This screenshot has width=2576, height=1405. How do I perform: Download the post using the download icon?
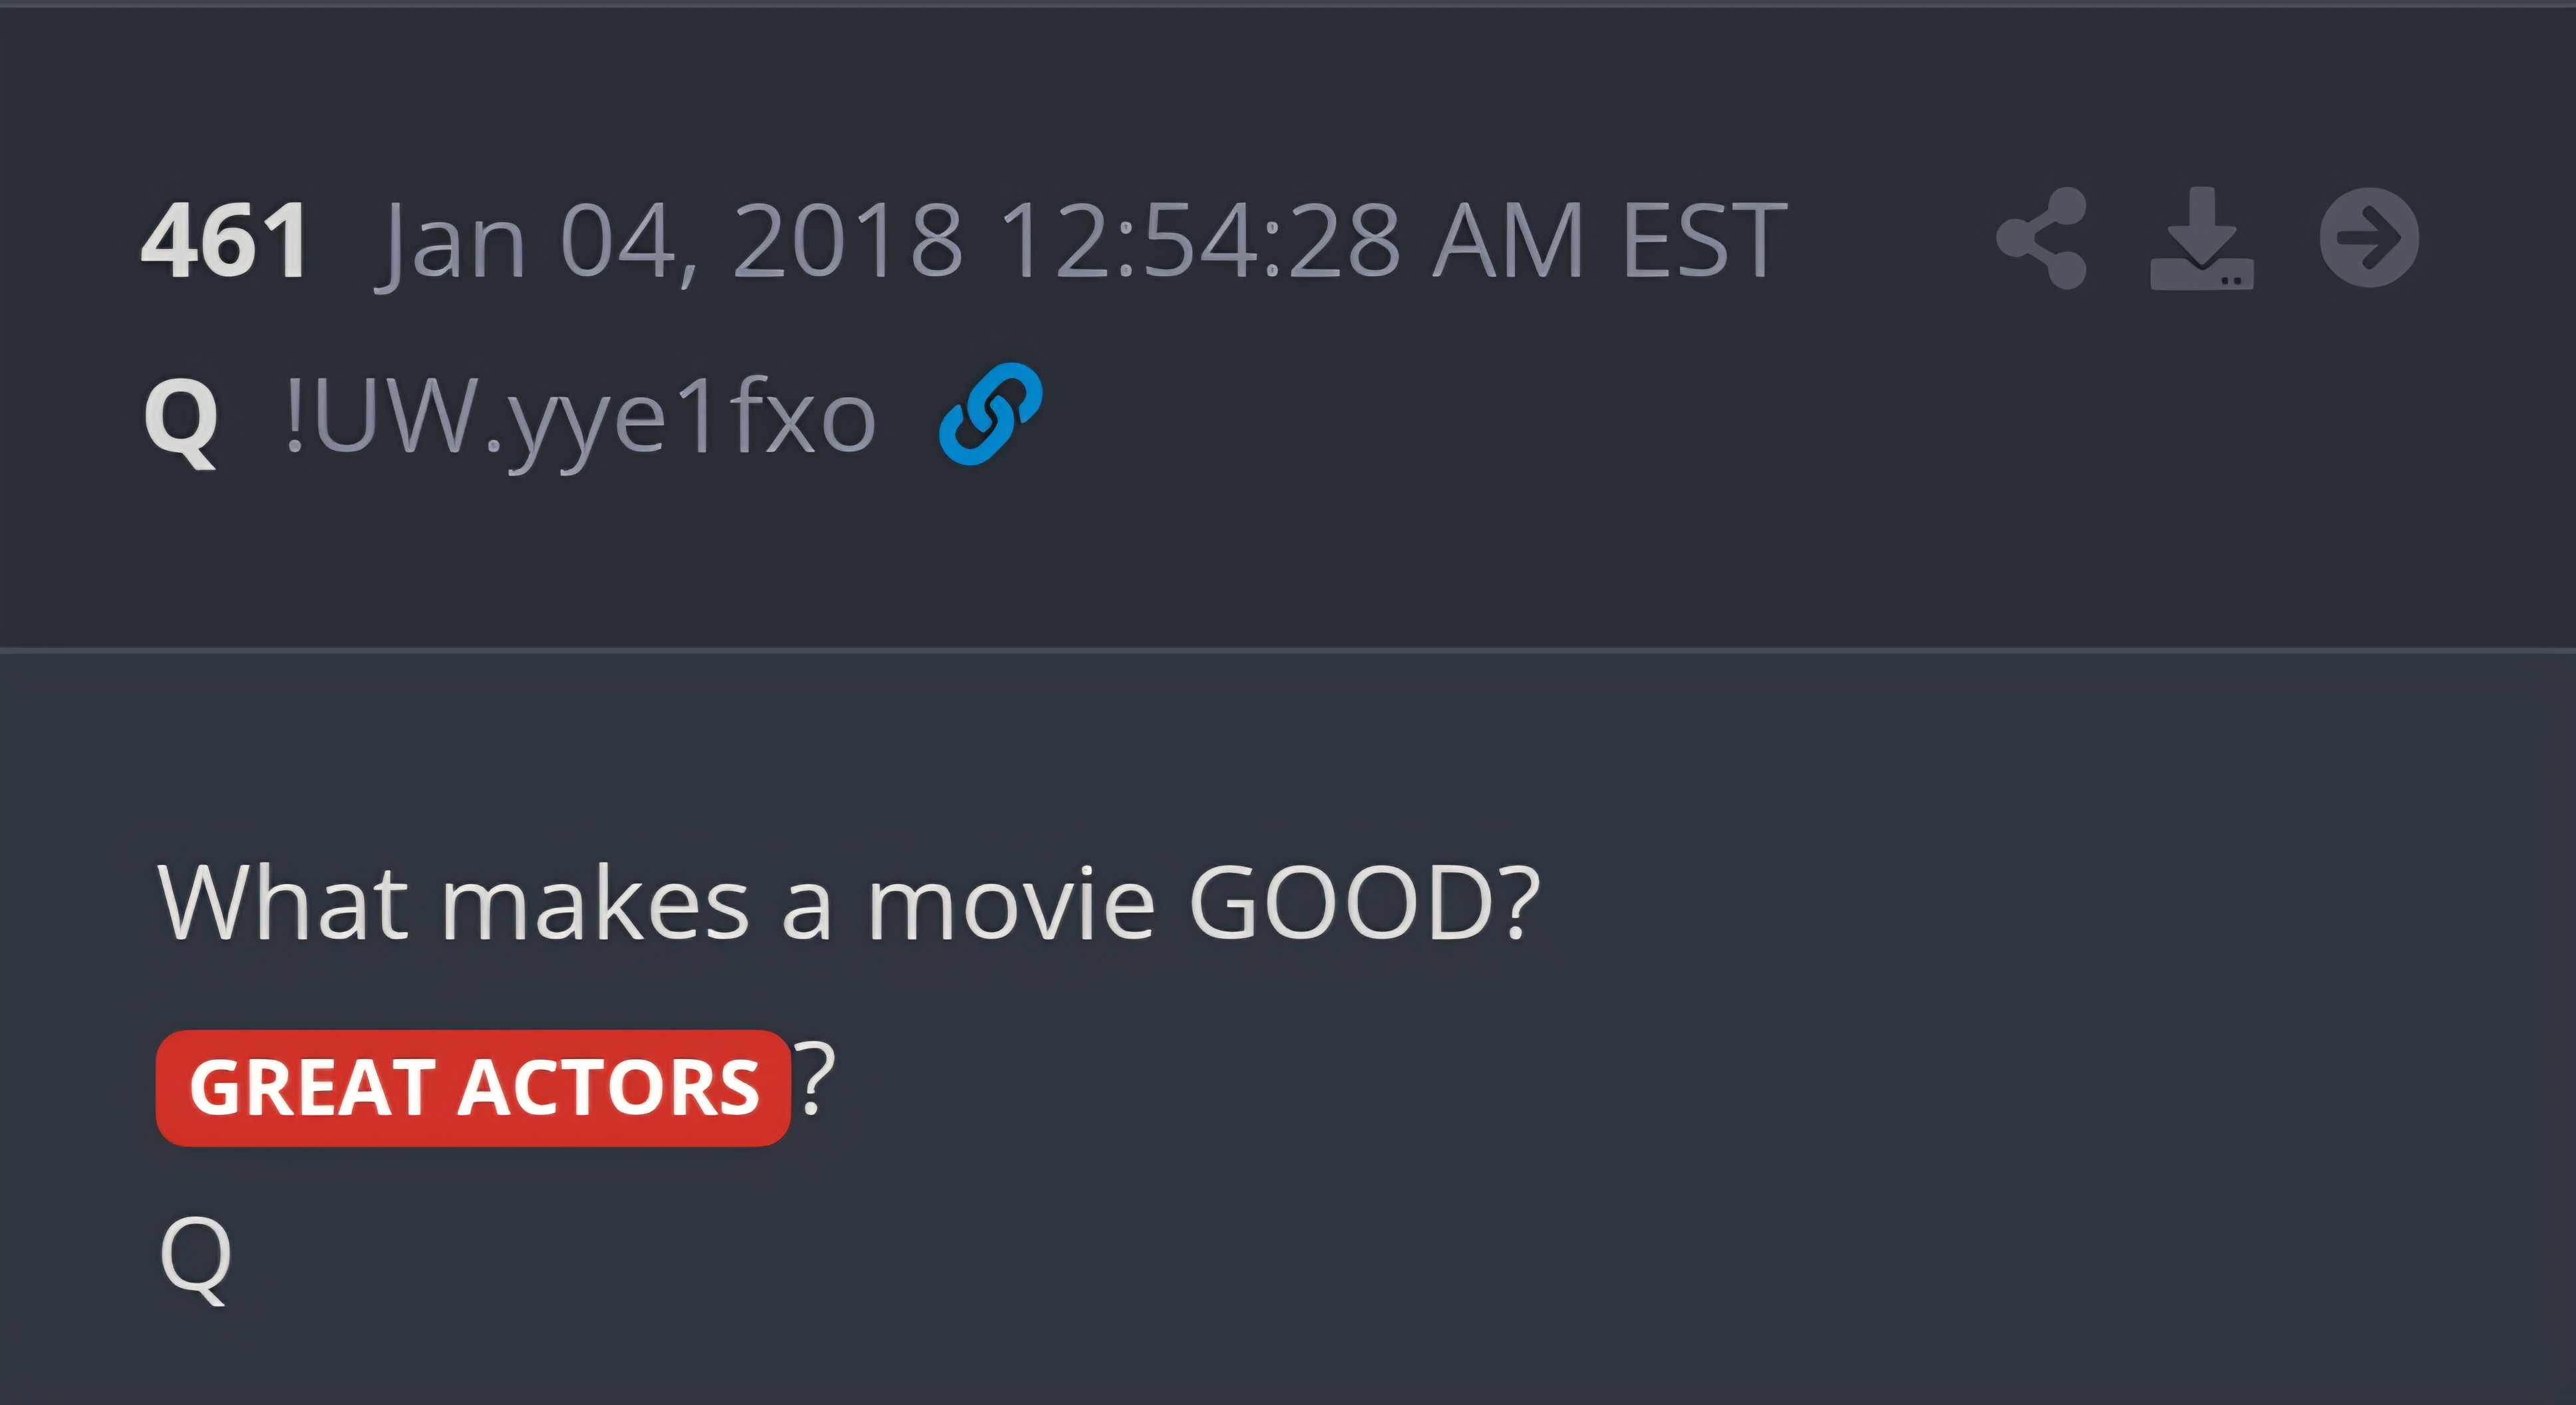click(x=2202, y=238)
